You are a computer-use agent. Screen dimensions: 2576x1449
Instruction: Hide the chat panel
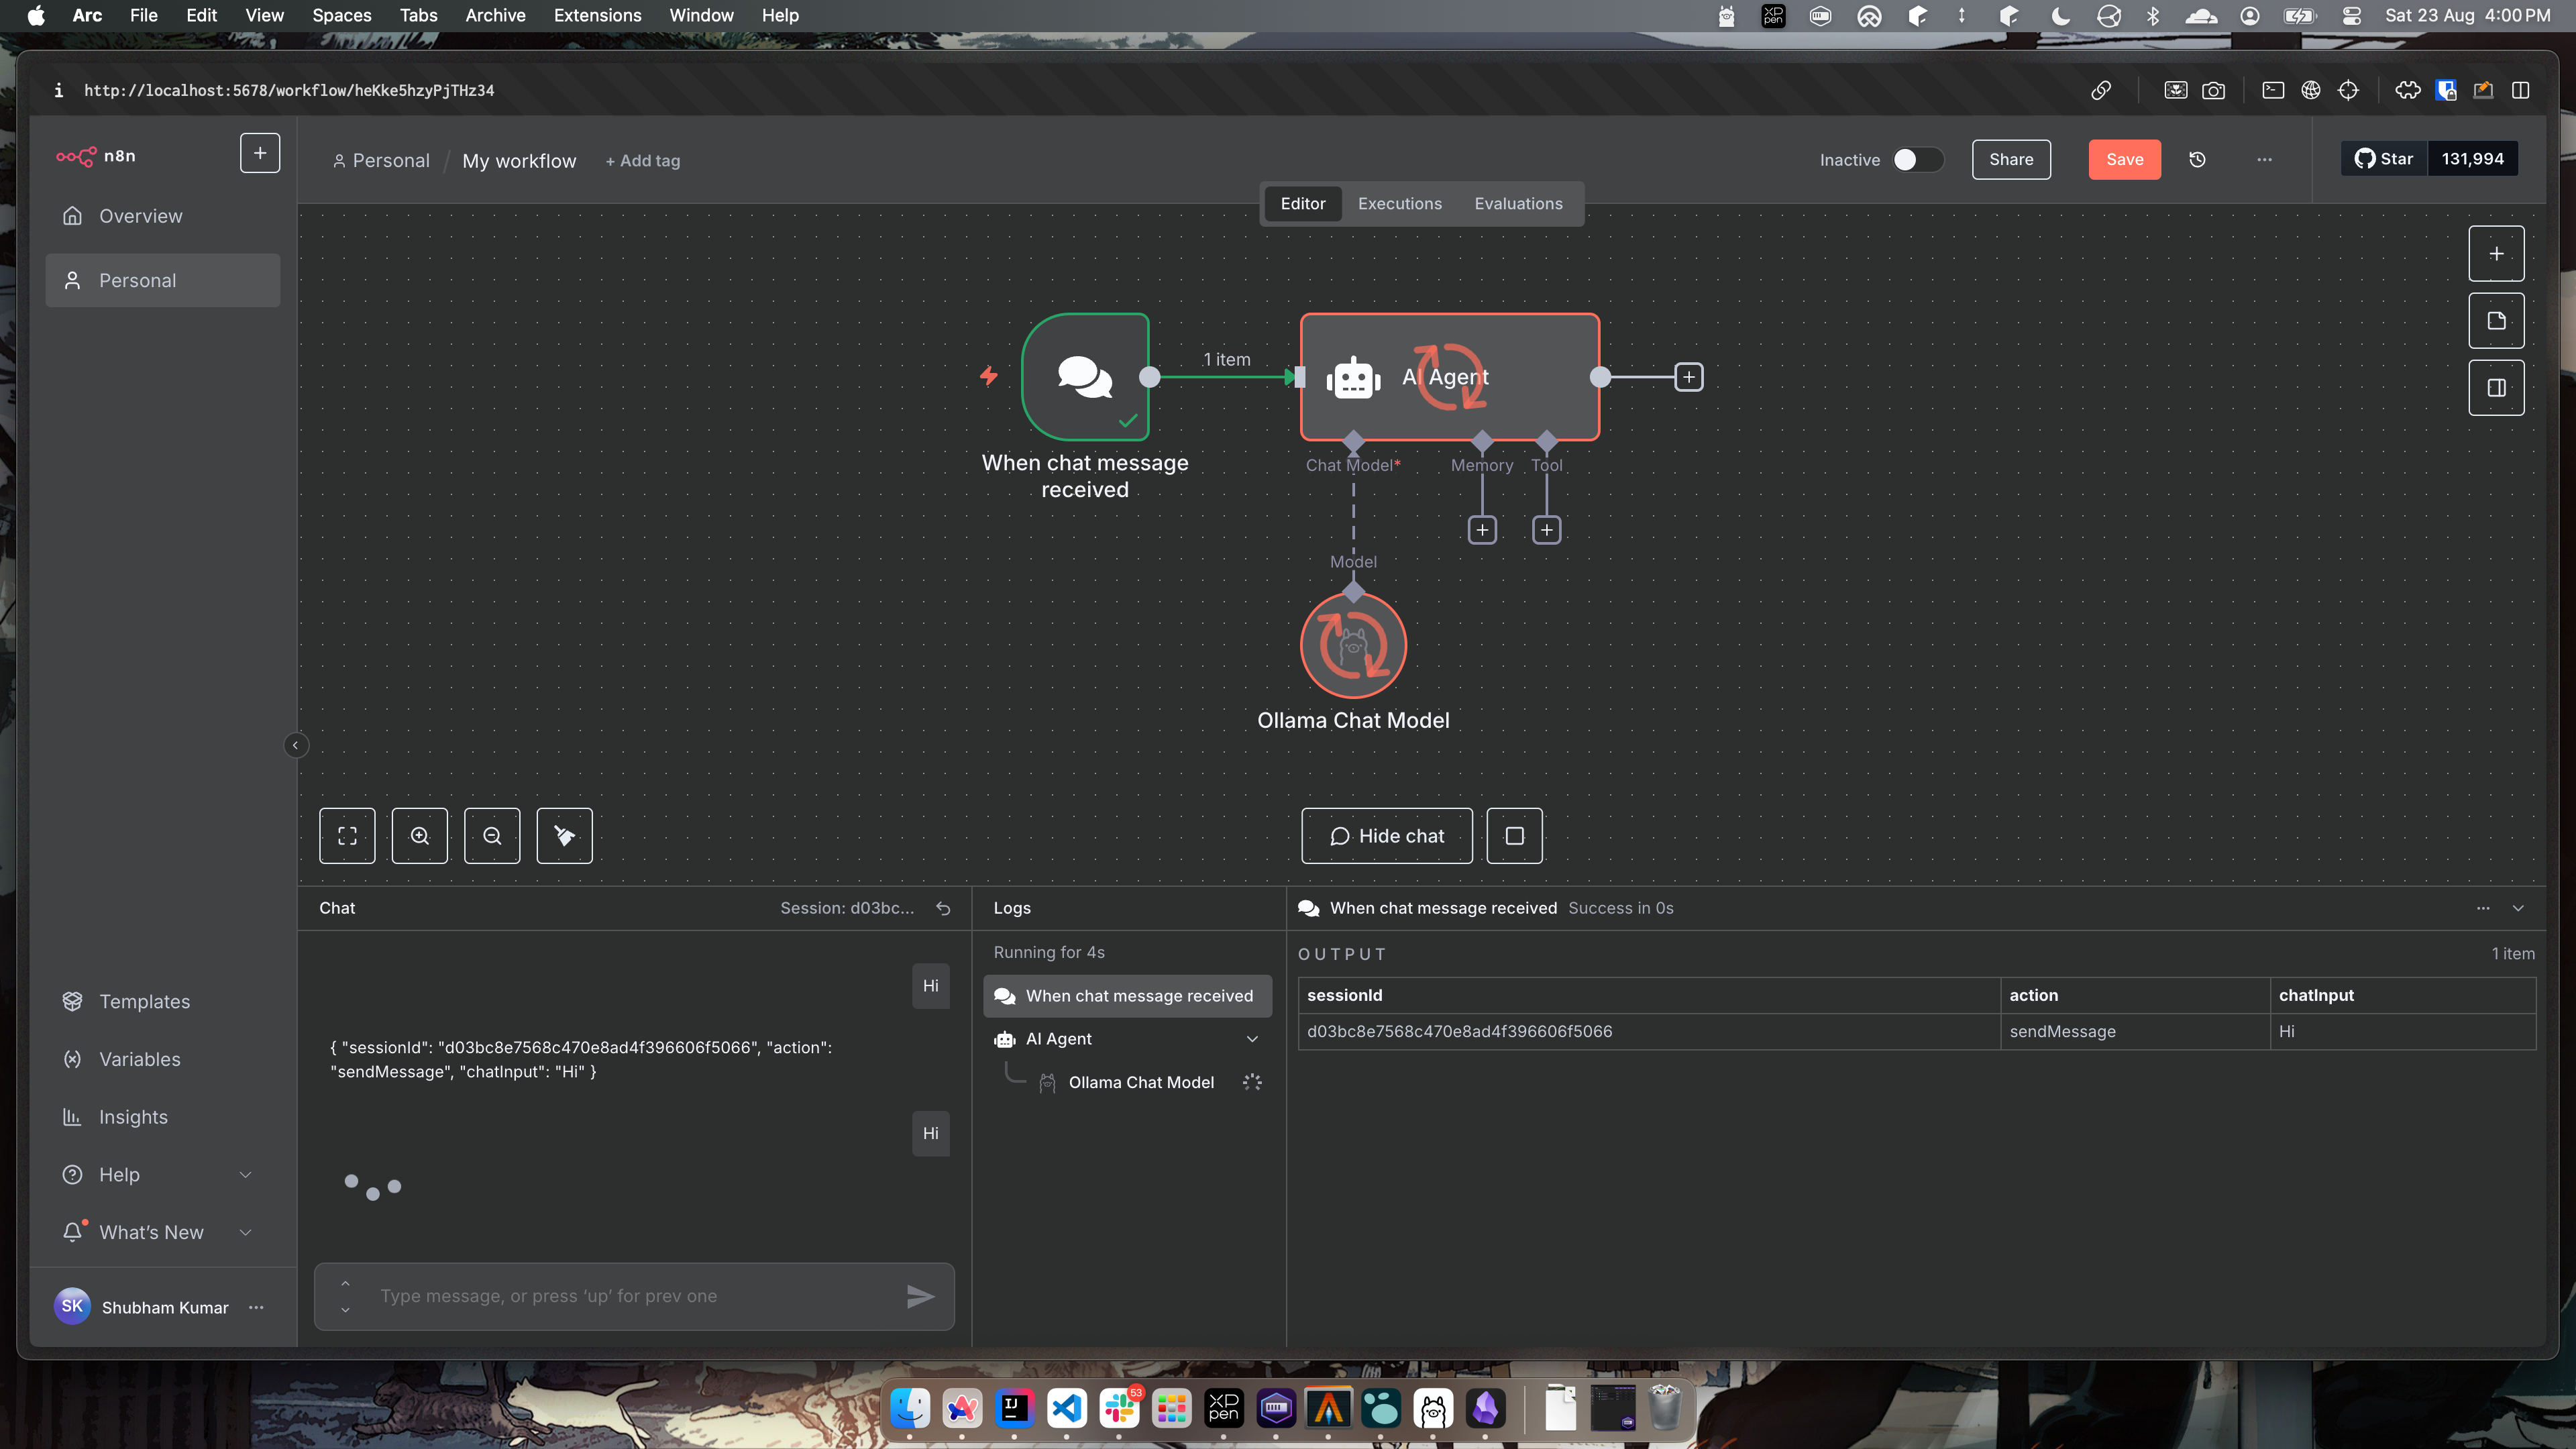coord(1386,835)
